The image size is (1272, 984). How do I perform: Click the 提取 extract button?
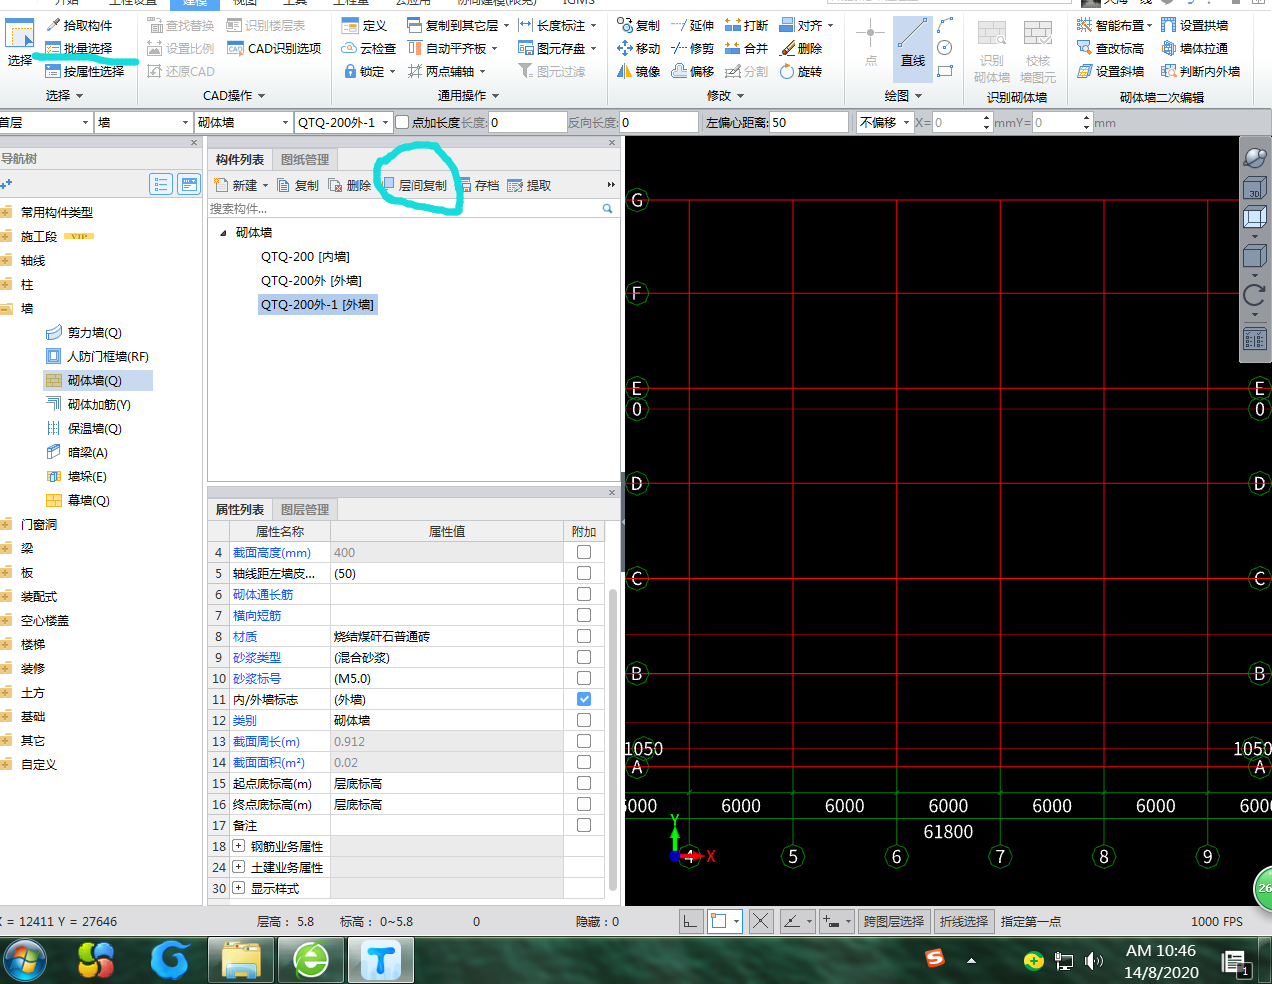530,185
